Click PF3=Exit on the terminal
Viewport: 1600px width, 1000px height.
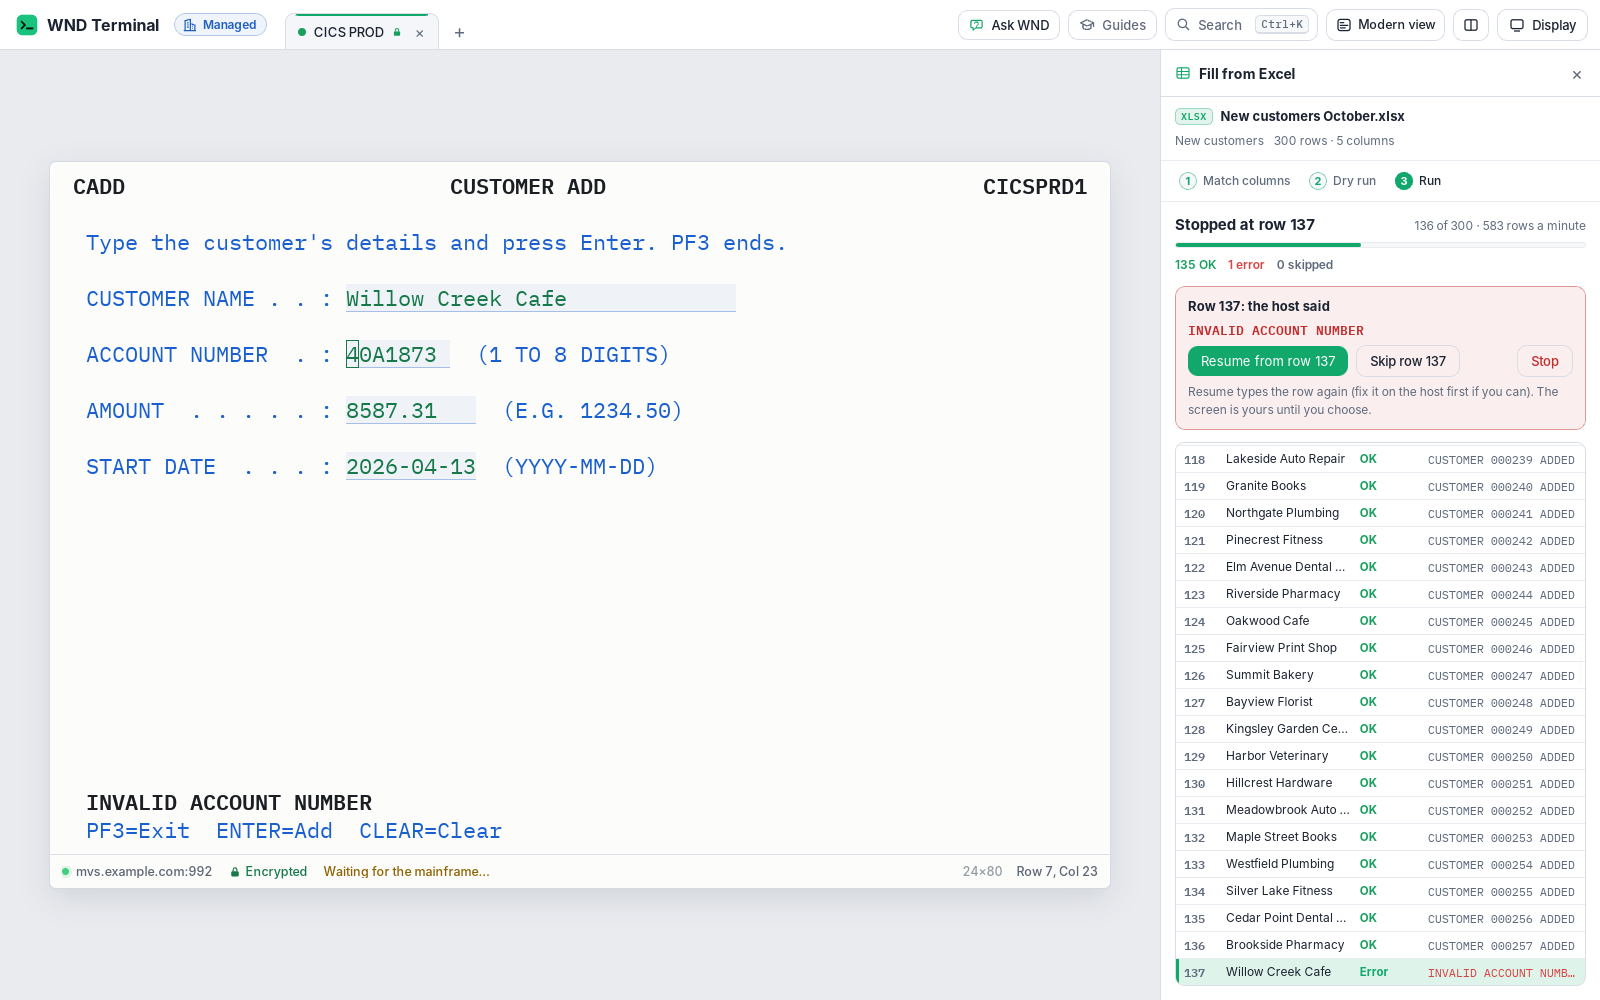click(138, 831)
